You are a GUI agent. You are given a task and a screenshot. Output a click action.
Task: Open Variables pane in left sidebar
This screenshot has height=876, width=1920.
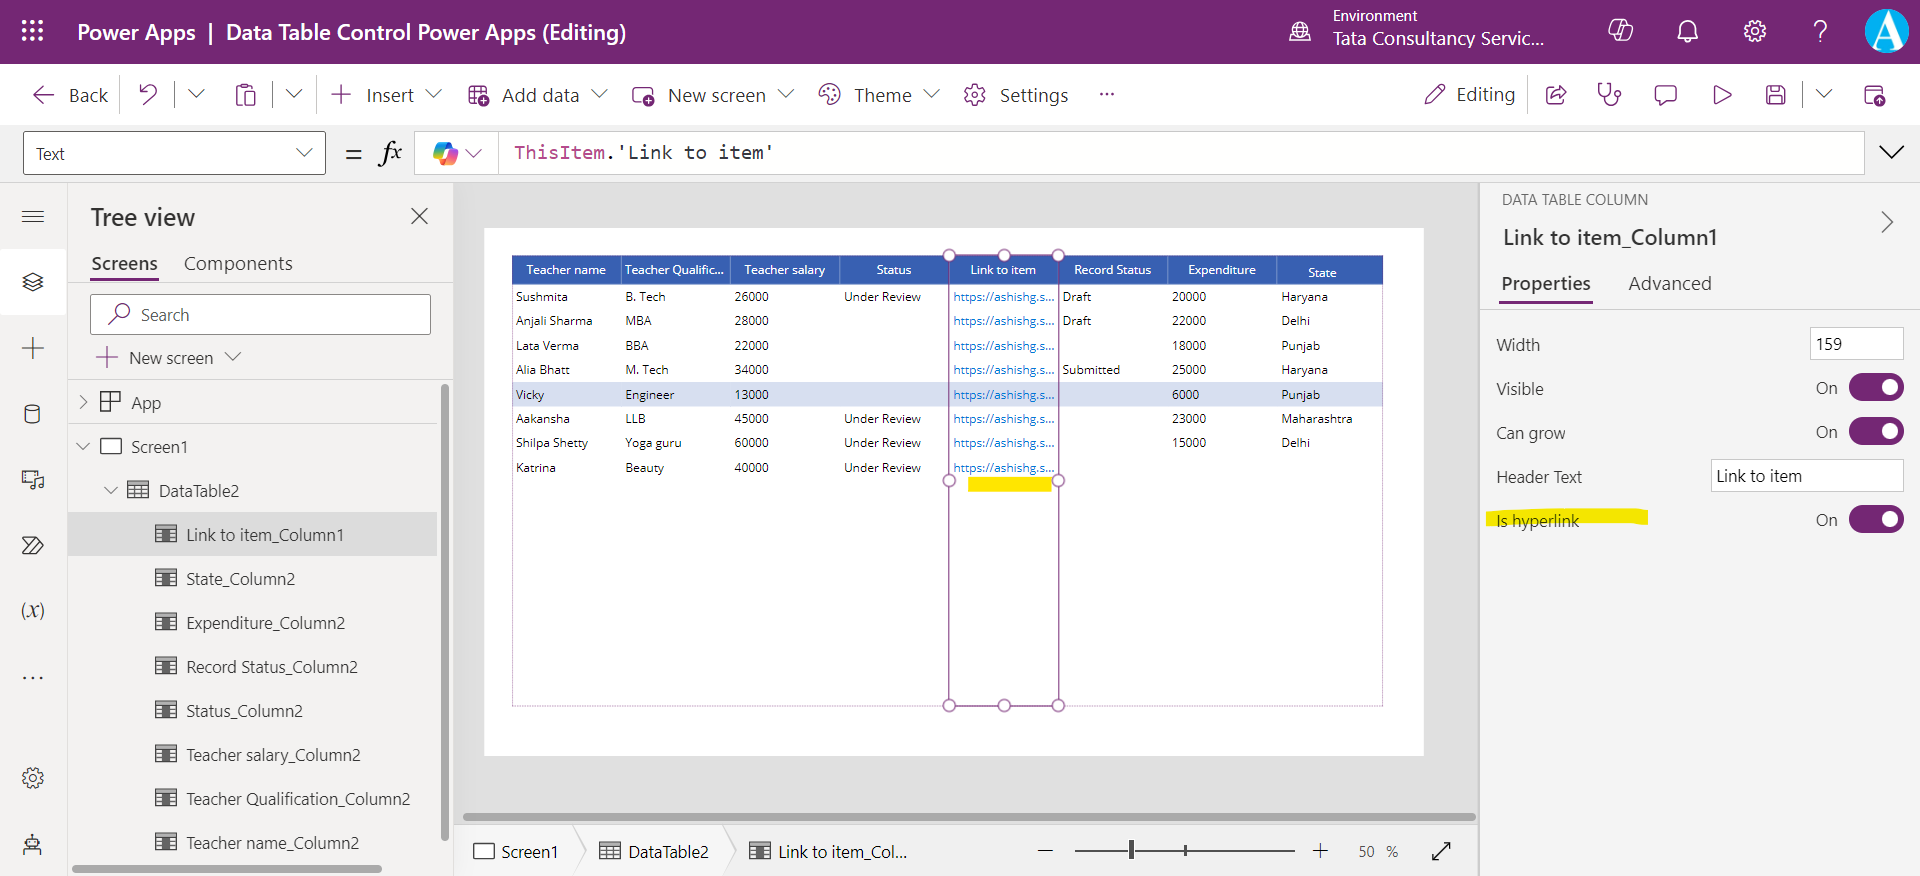(x=33, y=611)
